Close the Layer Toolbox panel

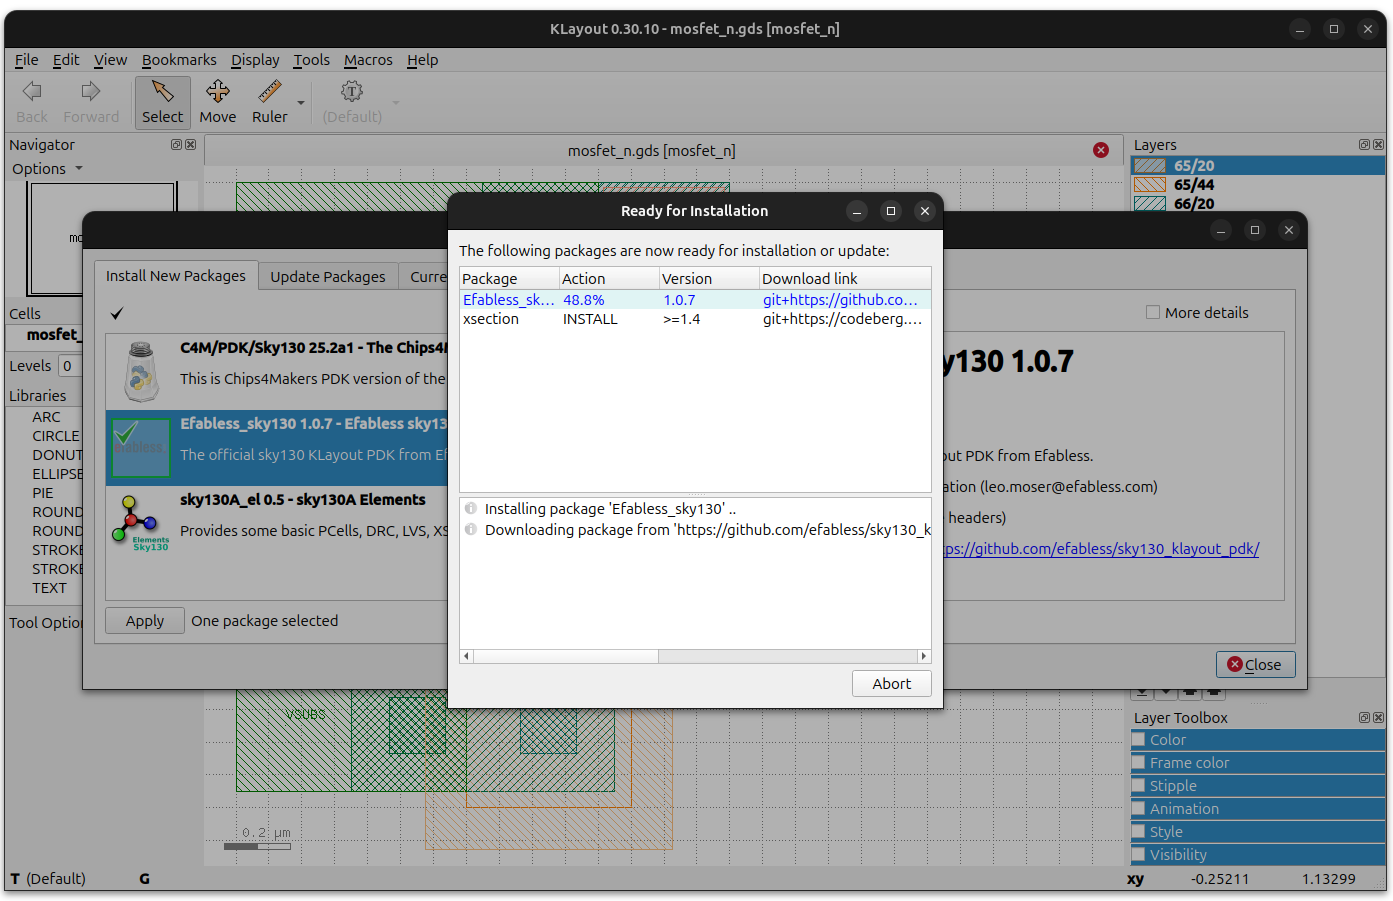tap(1378, 718)
